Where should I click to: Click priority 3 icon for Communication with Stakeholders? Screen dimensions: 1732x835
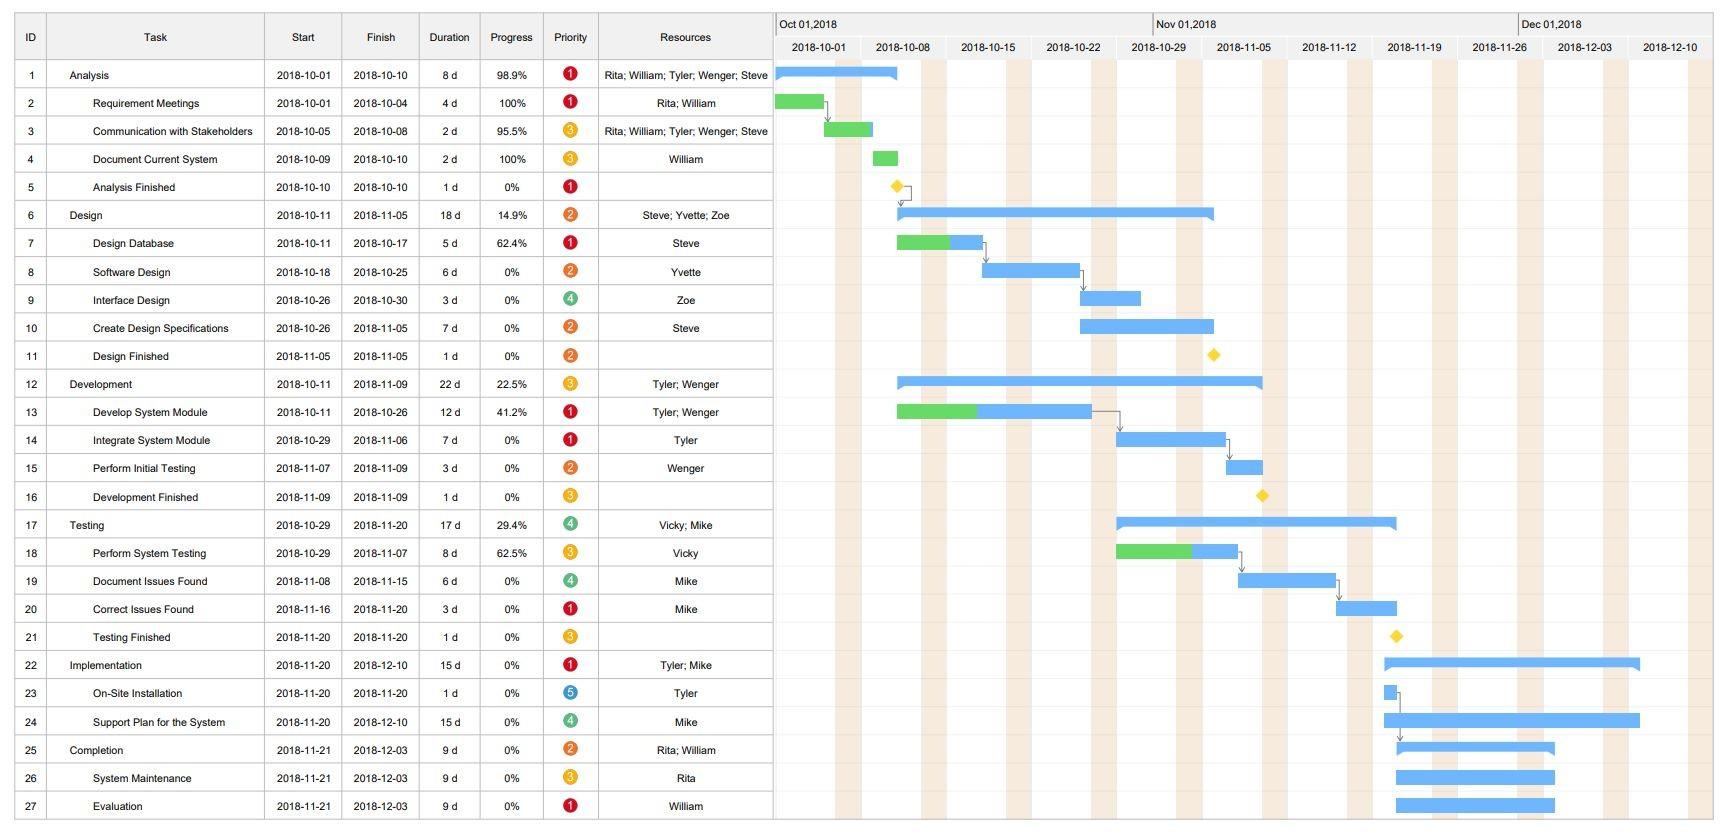(x=570, y=130)
